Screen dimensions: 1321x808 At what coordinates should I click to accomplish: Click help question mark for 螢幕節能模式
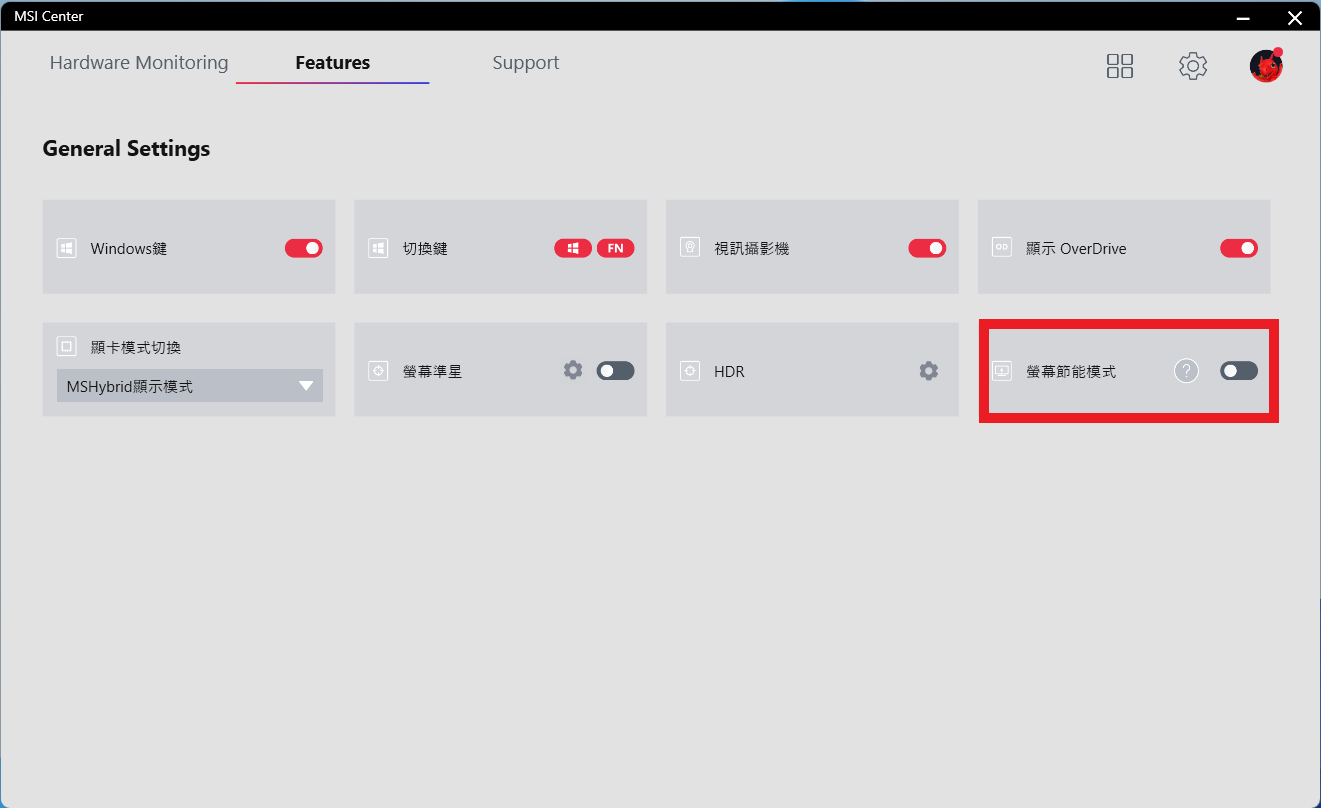pos(1185,371)
